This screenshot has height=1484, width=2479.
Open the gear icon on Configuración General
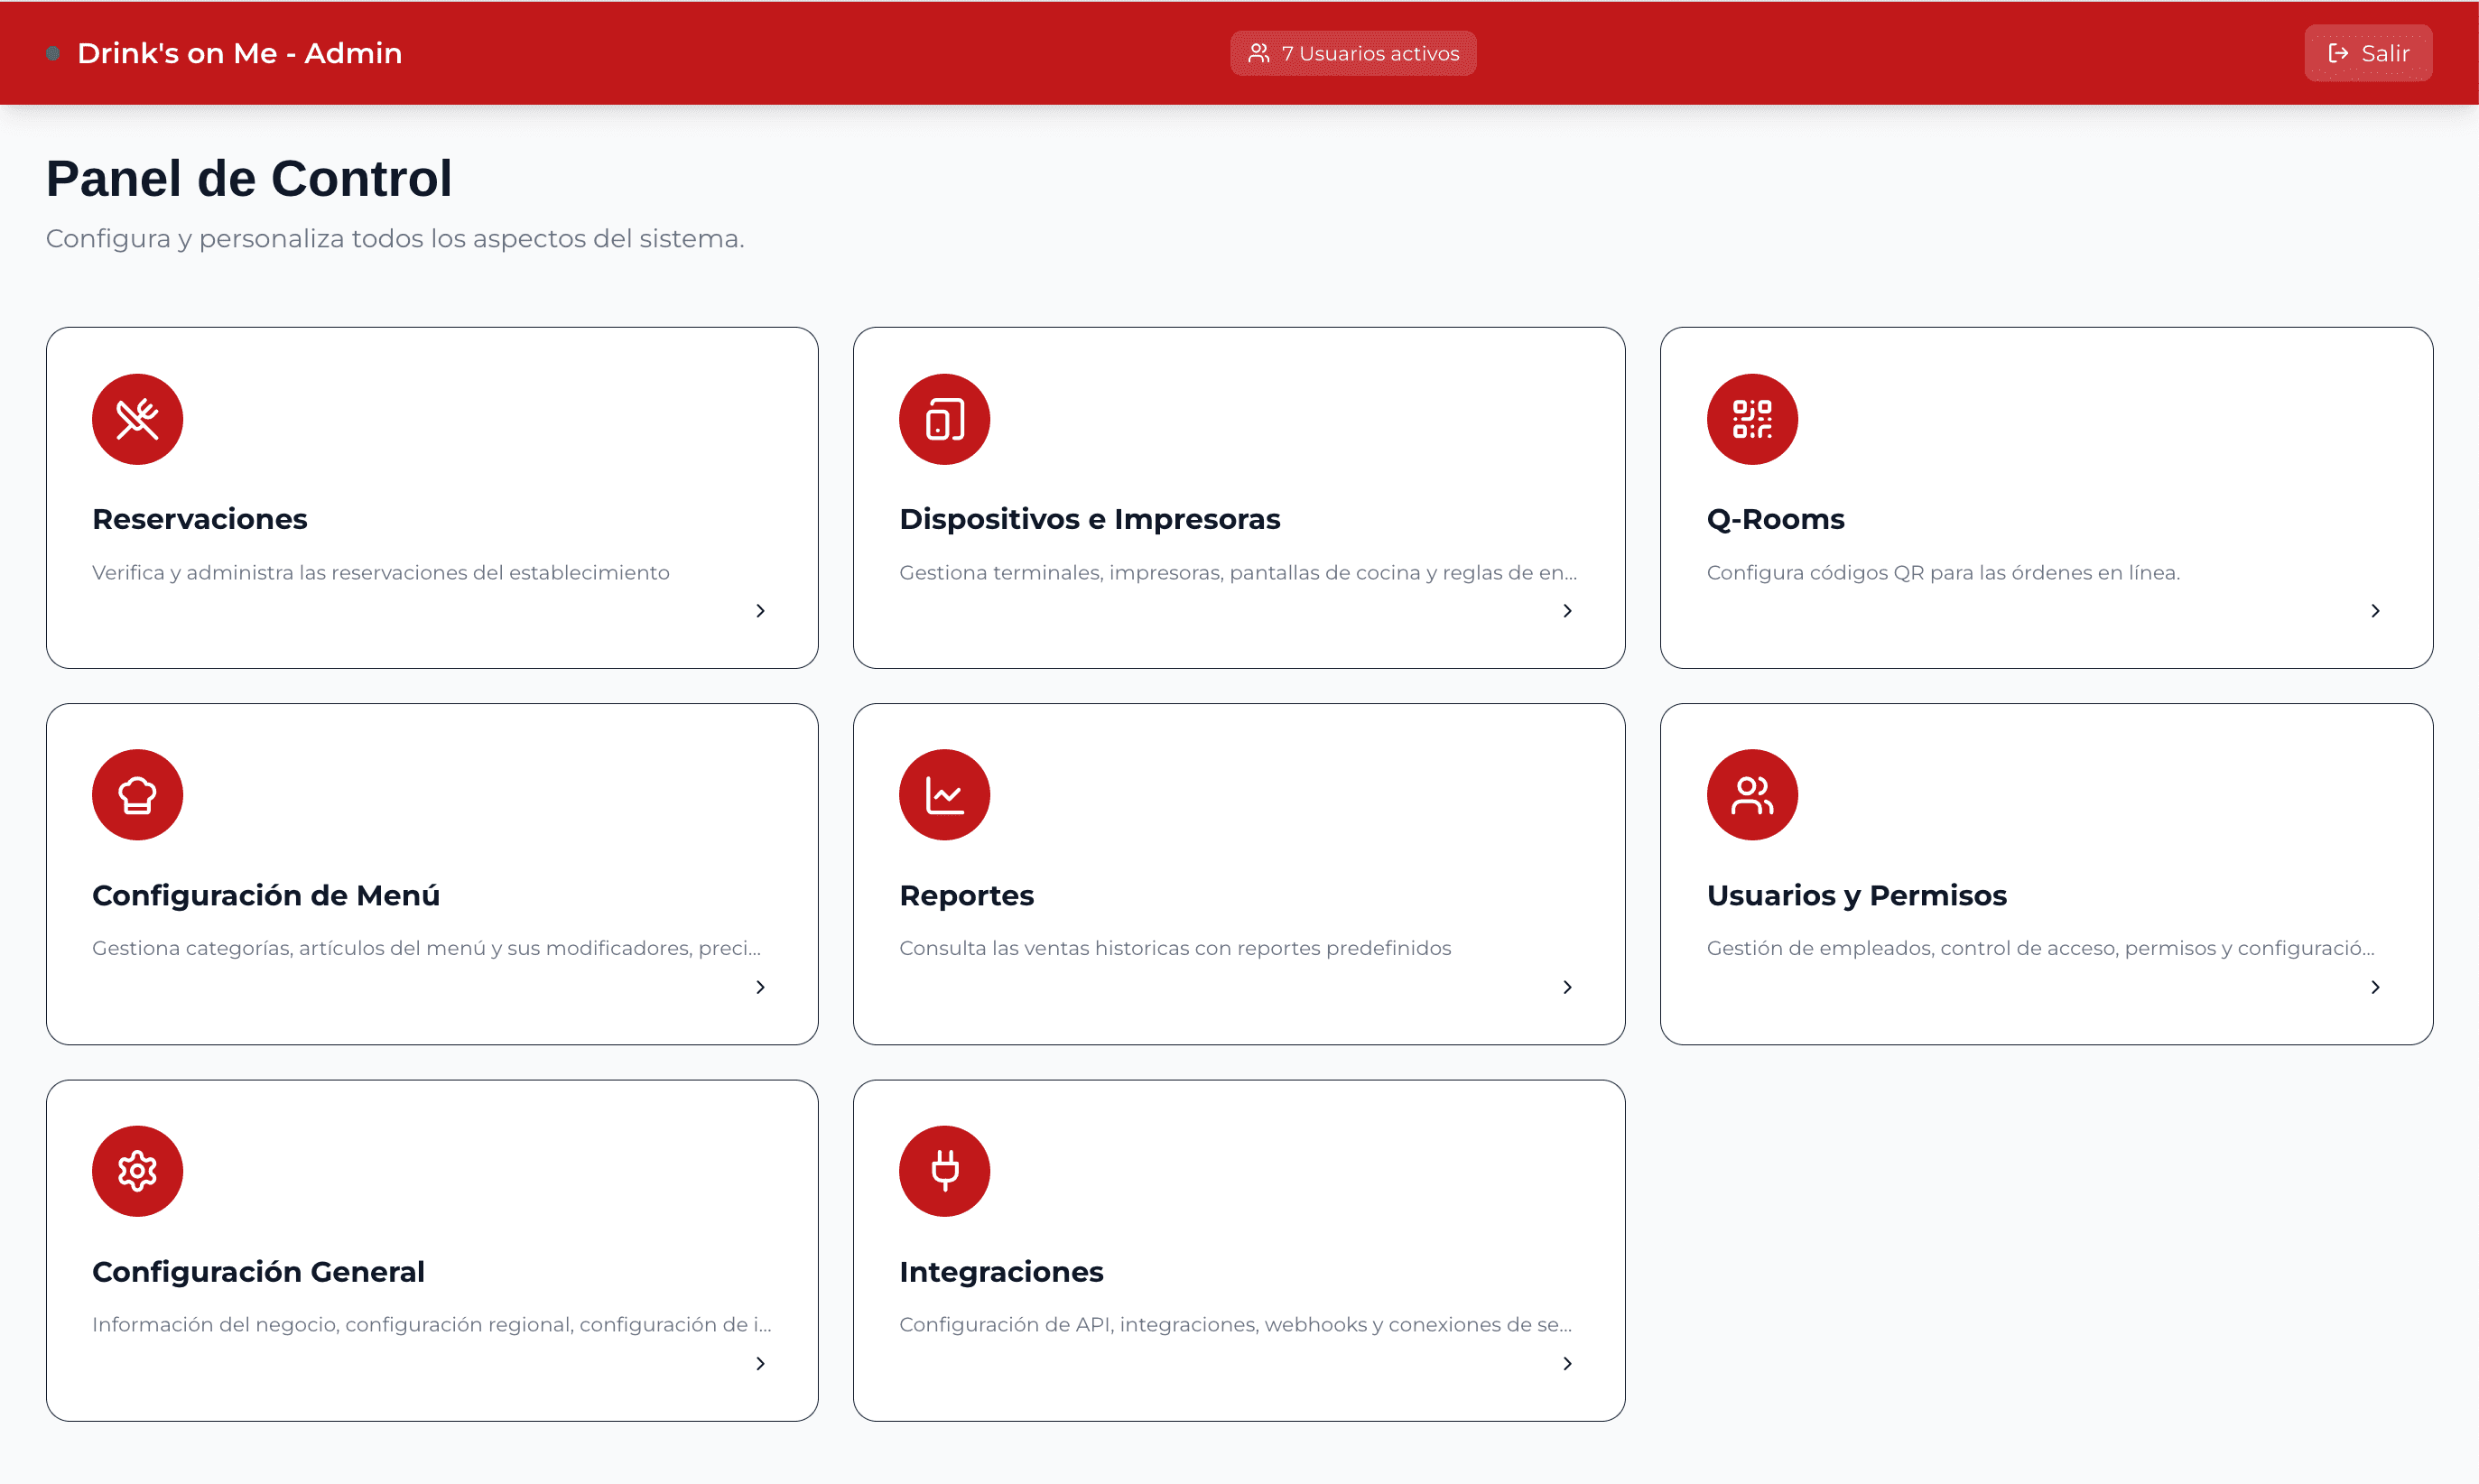pos(137,1170)
